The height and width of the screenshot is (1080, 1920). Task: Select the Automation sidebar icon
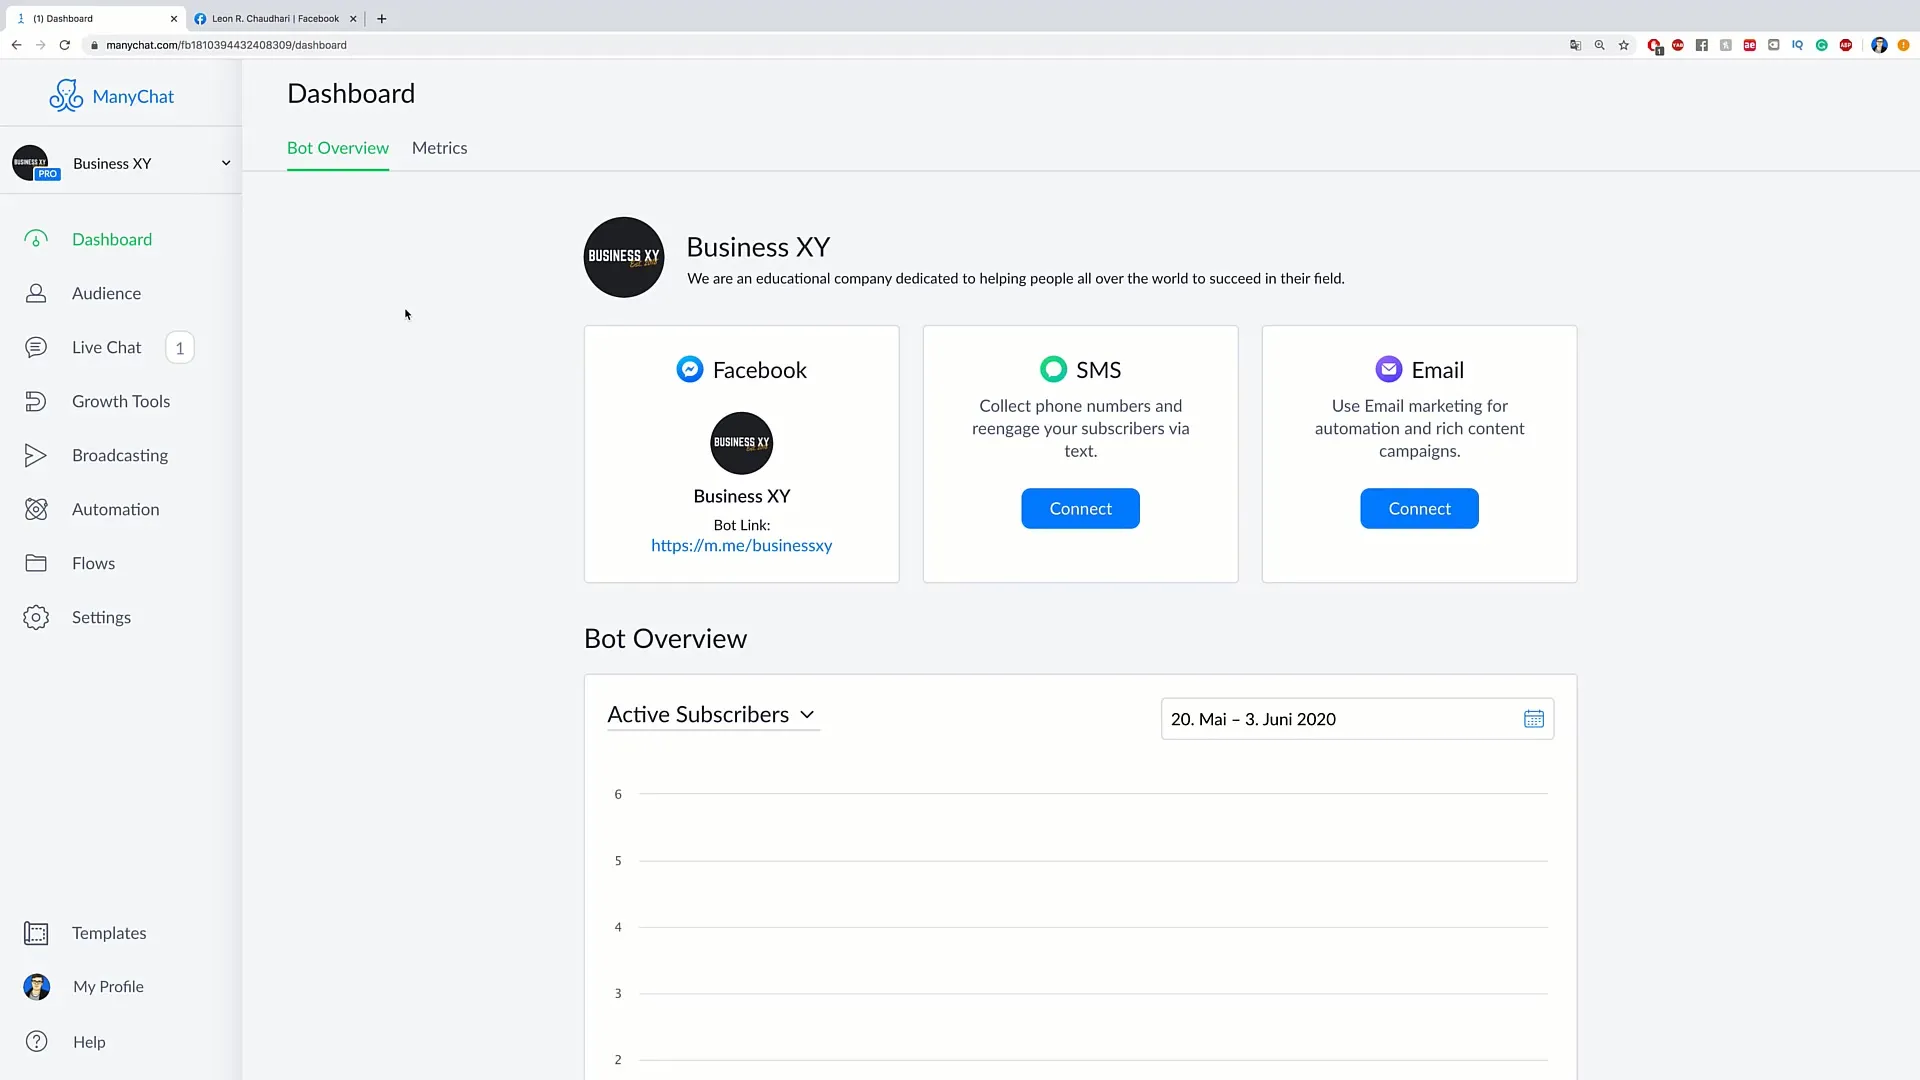(36, 508)
